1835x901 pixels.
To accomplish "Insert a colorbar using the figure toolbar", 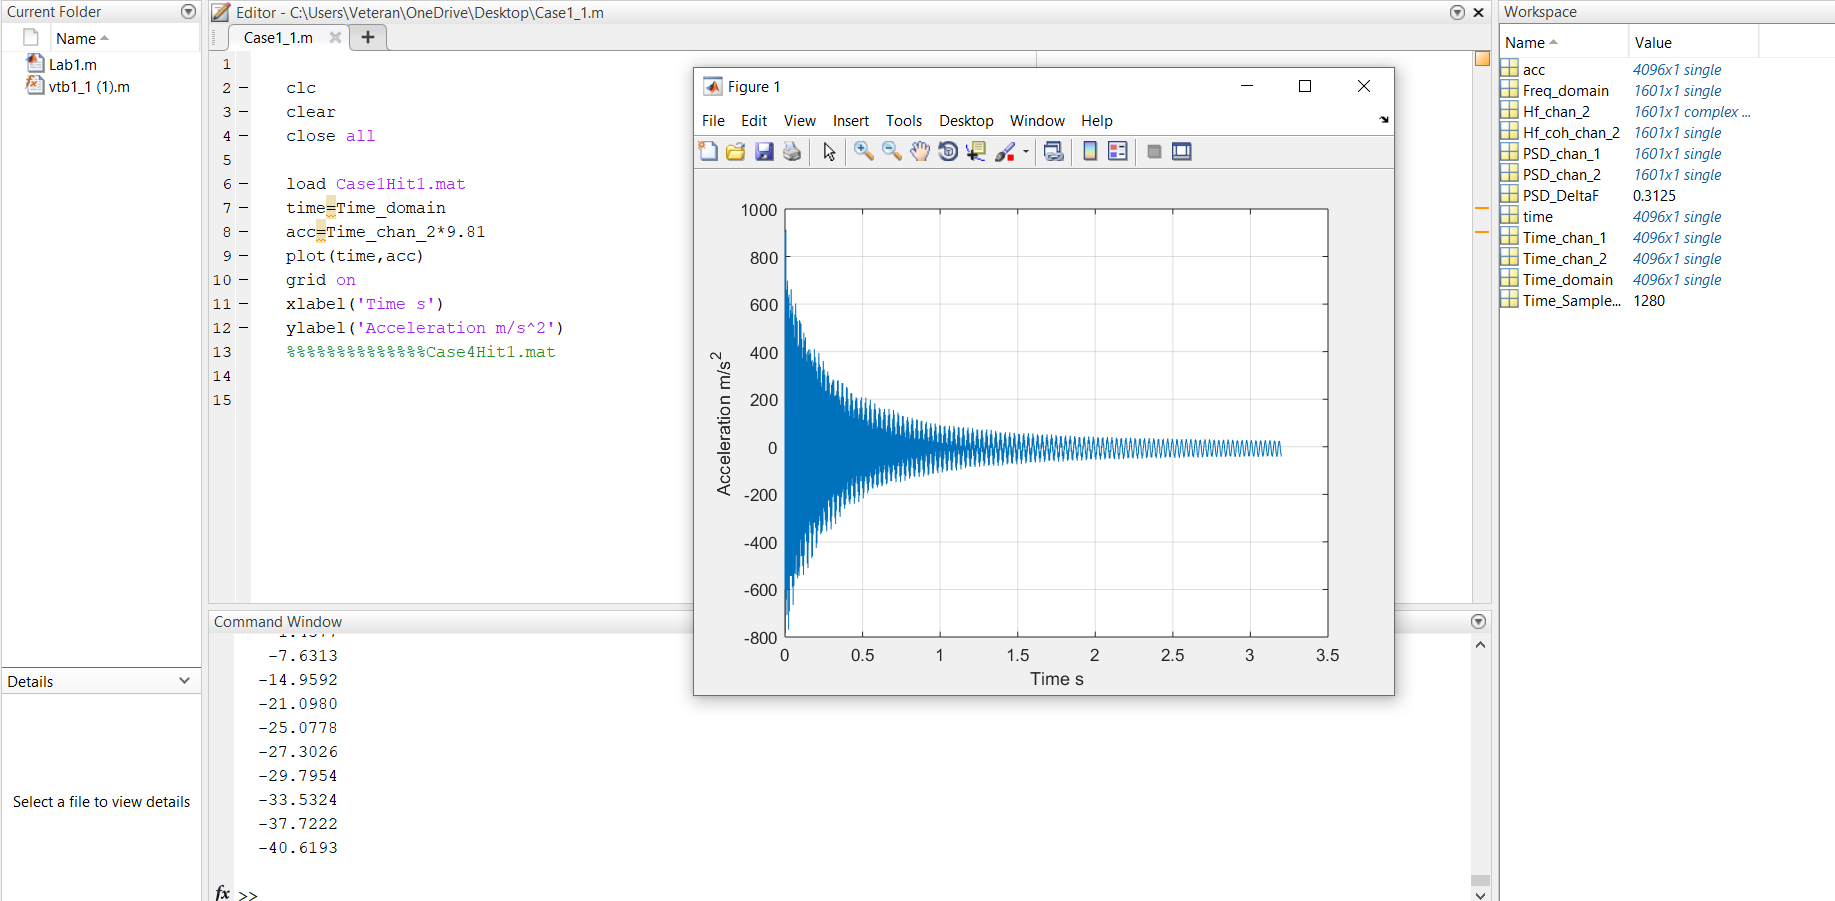I will [x=1089, y=151].
